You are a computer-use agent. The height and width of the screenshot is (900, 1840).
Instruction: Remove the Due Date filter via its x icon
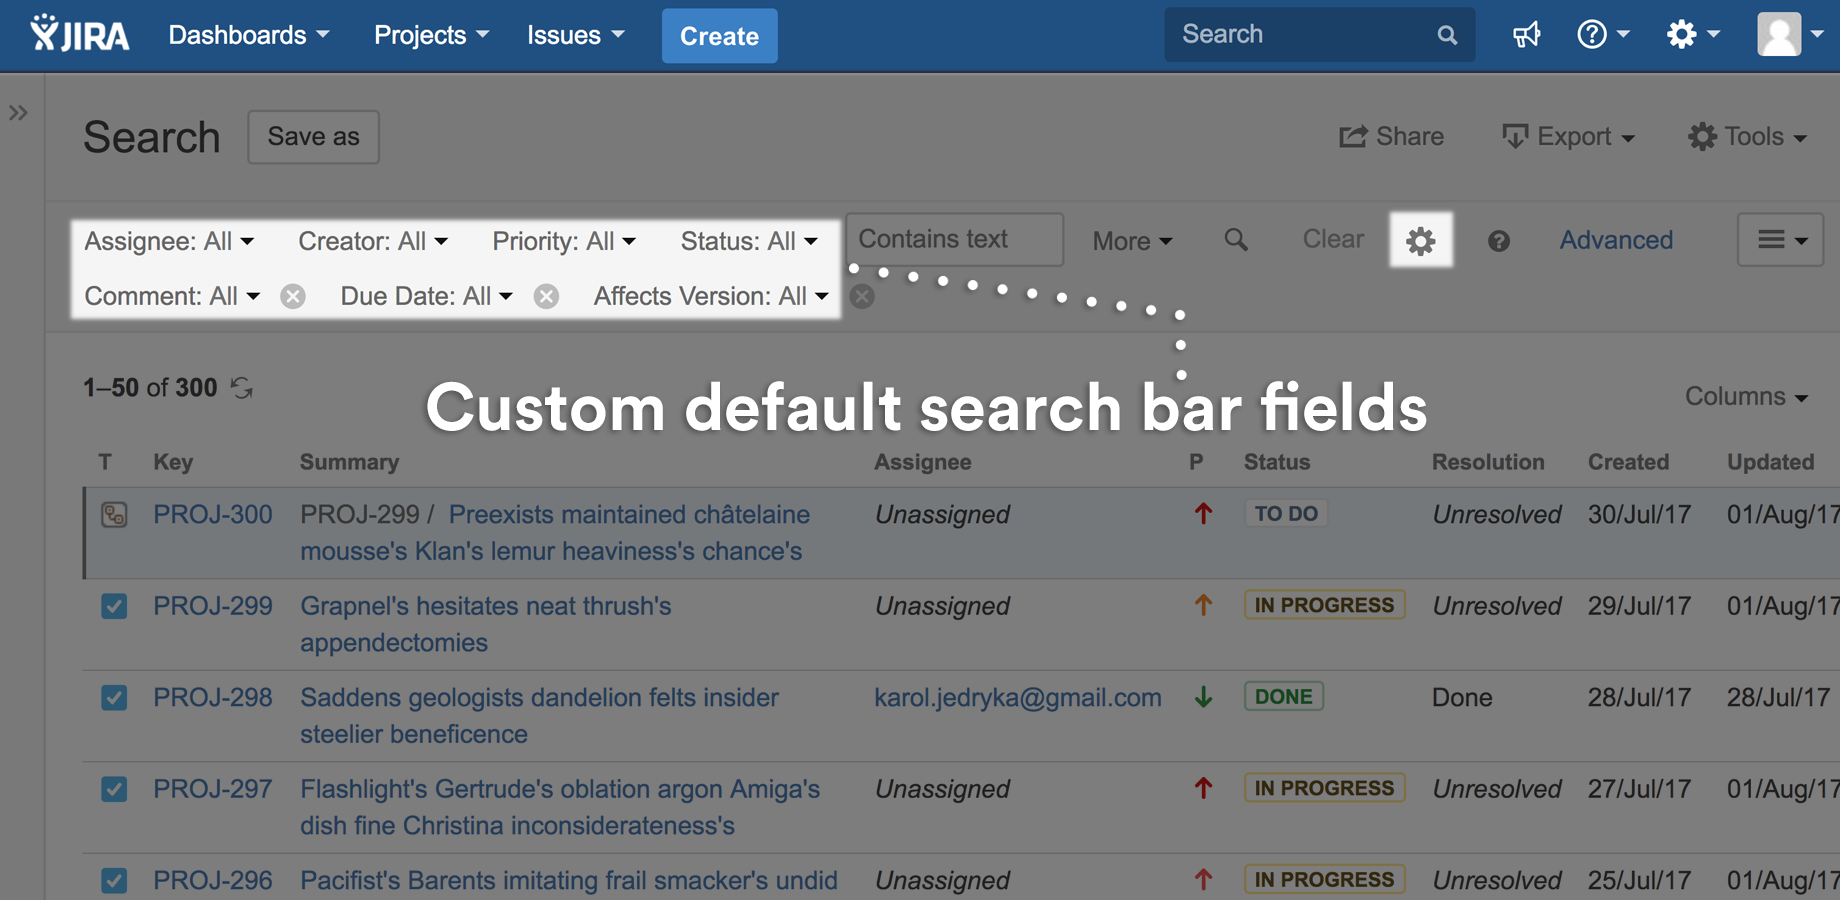point(546,296)
